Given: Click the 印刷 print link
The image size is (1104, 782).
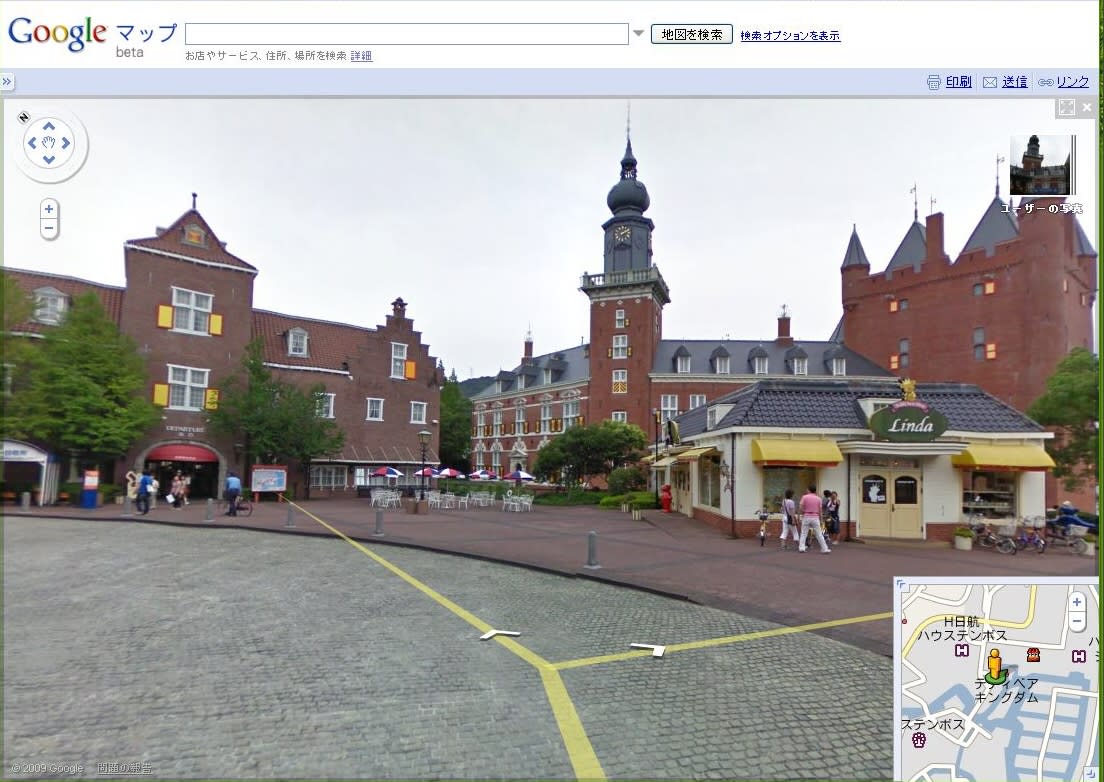Looking at the screenshot, I should click(958, 82).
